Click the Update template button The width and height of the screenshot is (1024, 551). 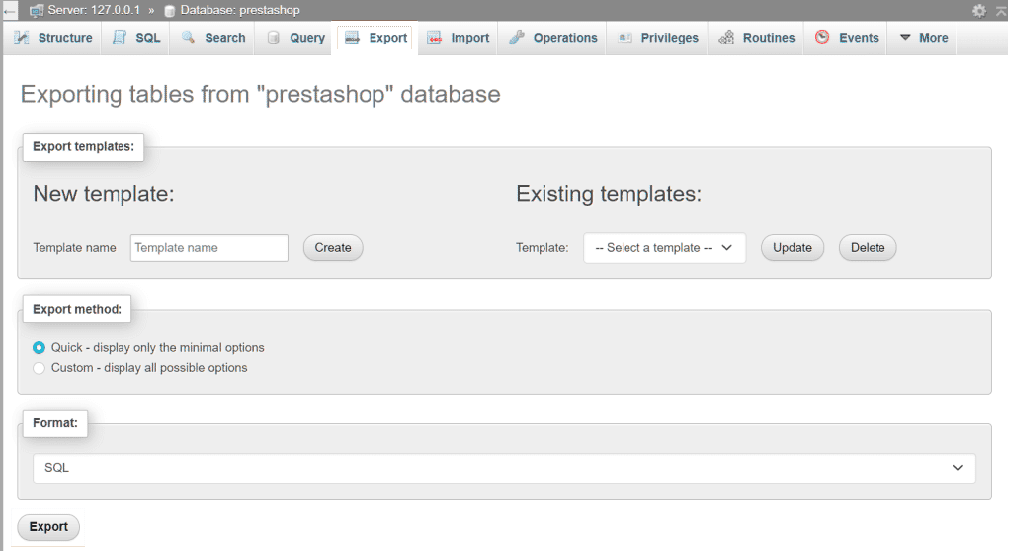tap(792, 248)
